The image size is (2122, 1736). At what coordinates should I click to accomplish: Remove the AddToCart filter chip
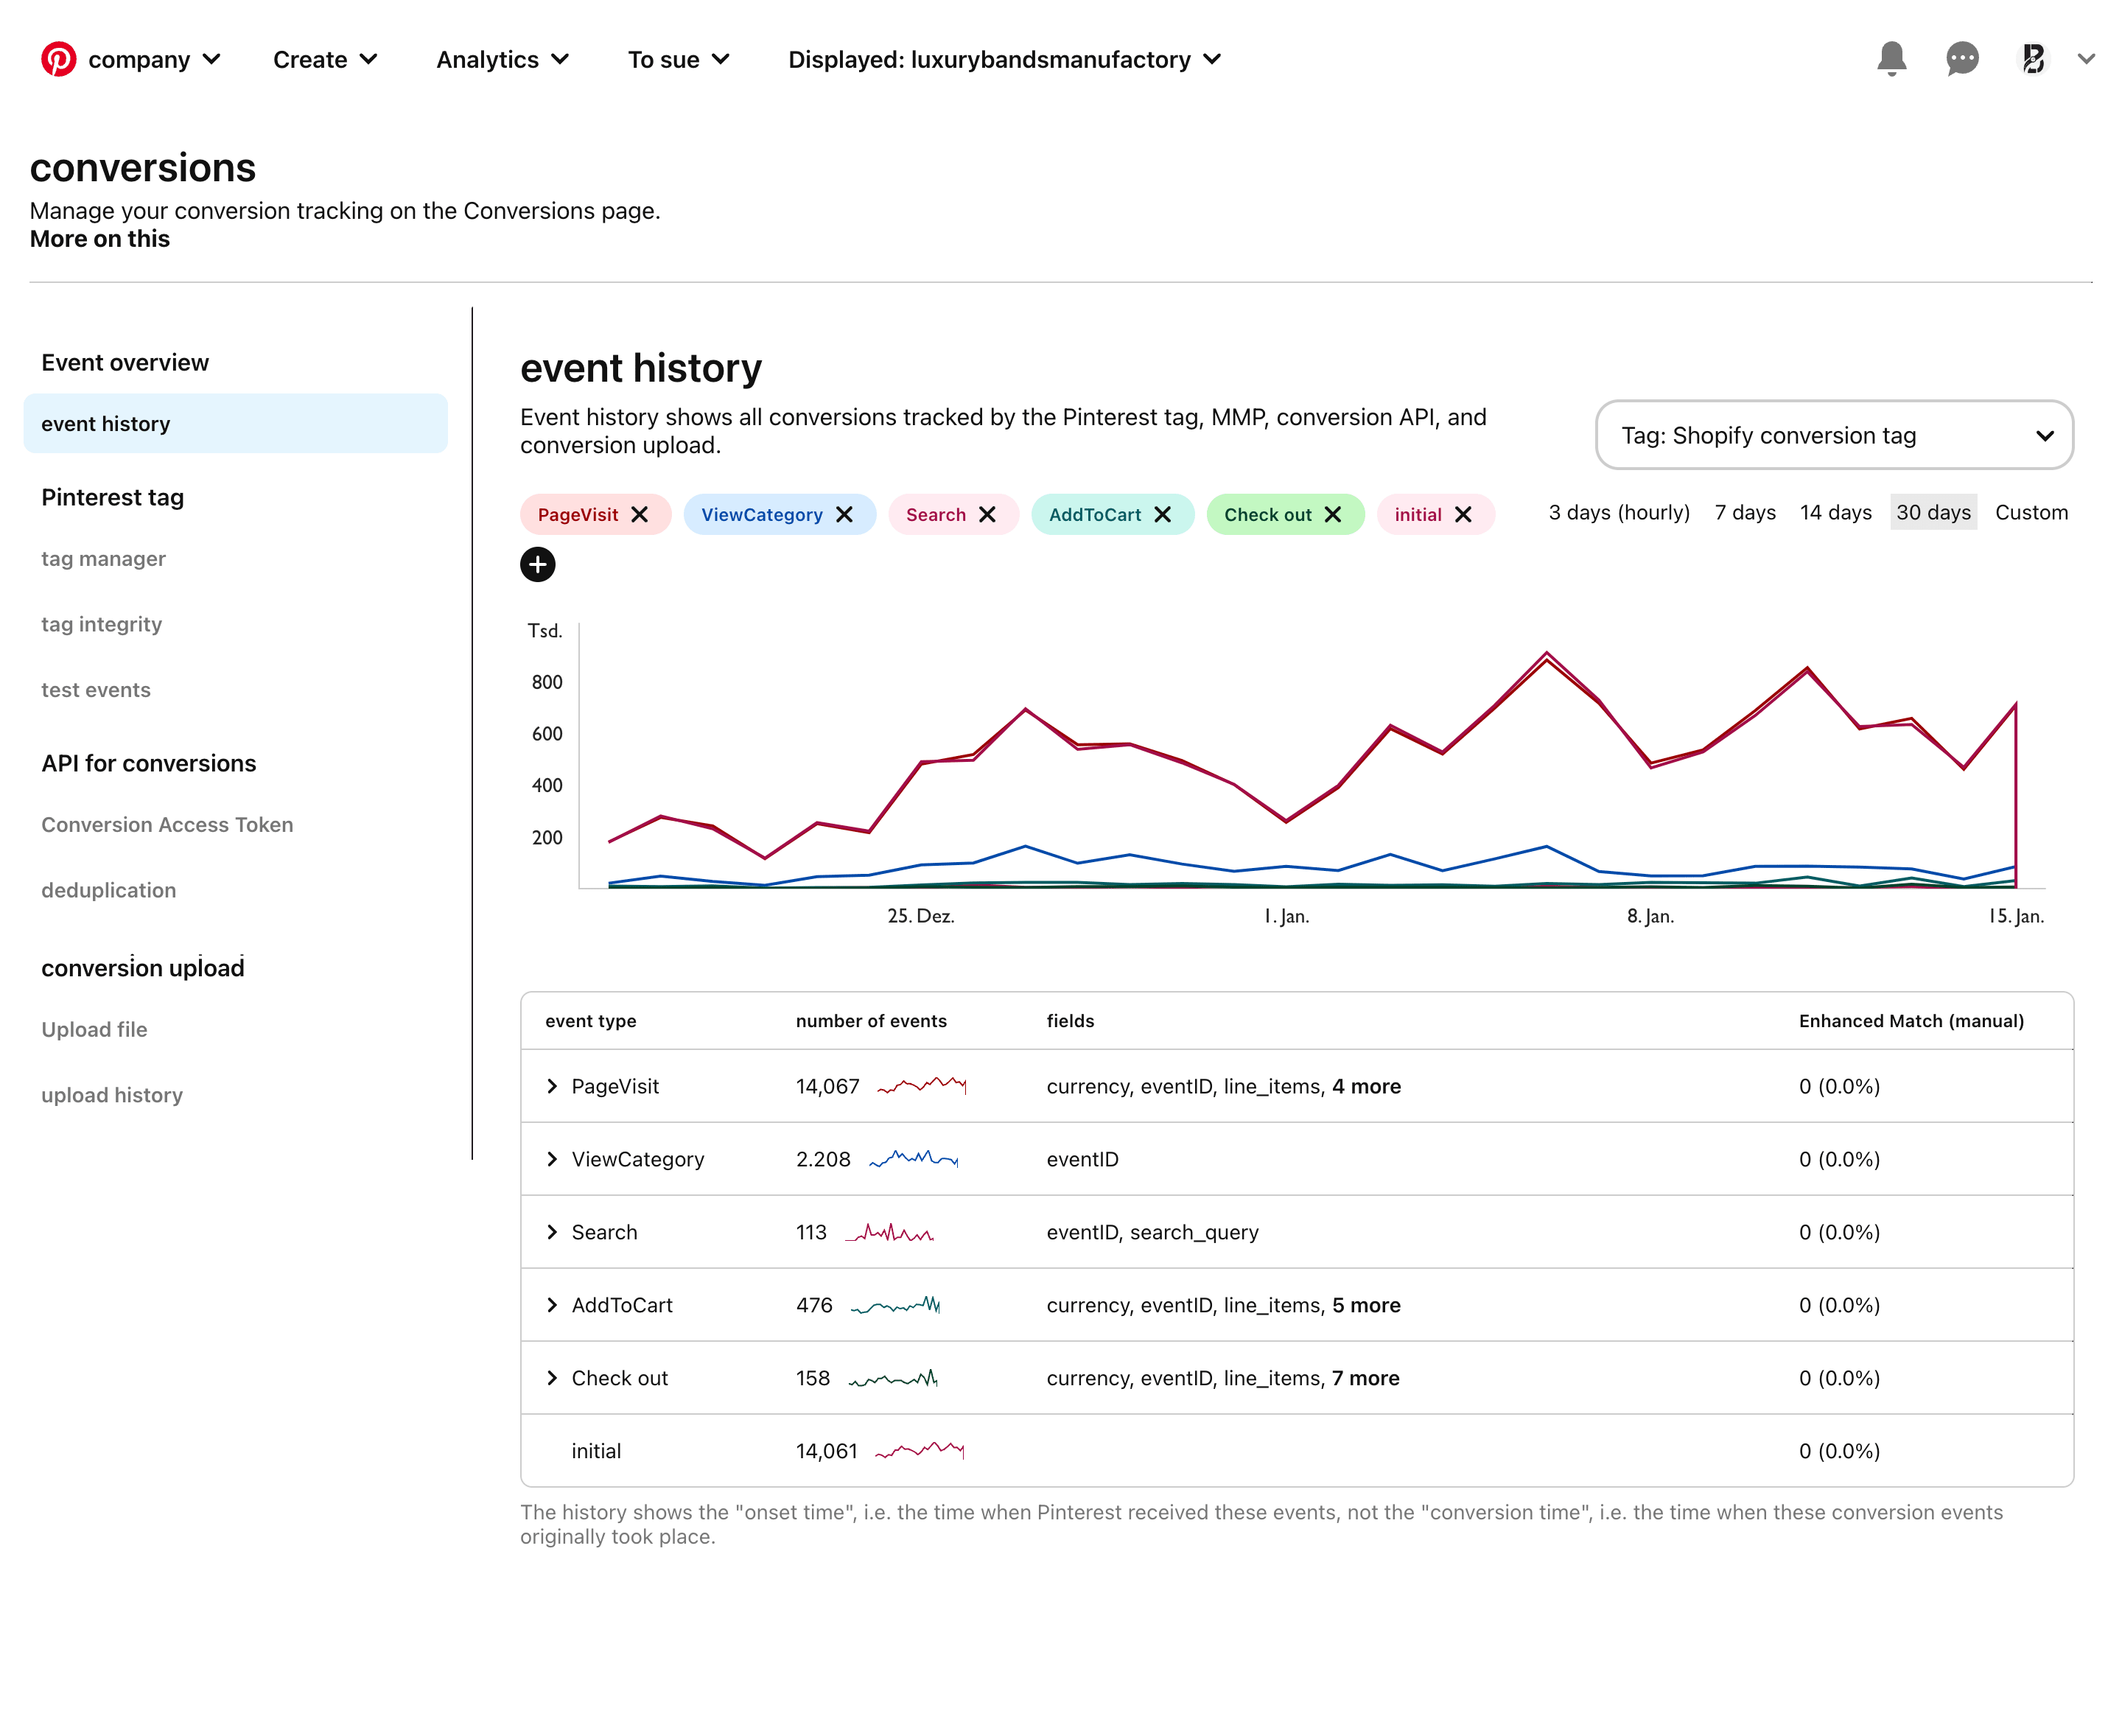[x=1162, y=515]
